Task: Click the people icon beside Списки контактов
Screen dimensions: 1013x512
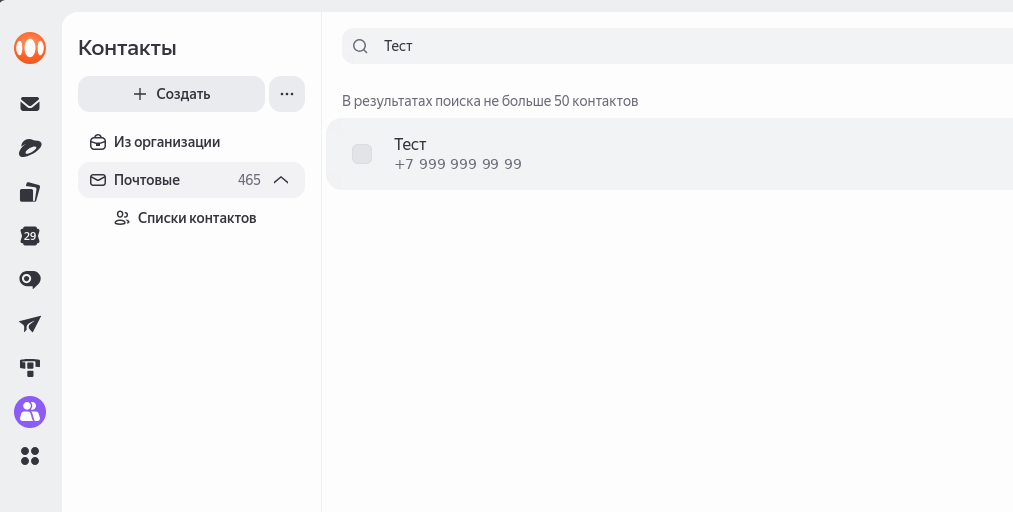Action: click(121, 218)
